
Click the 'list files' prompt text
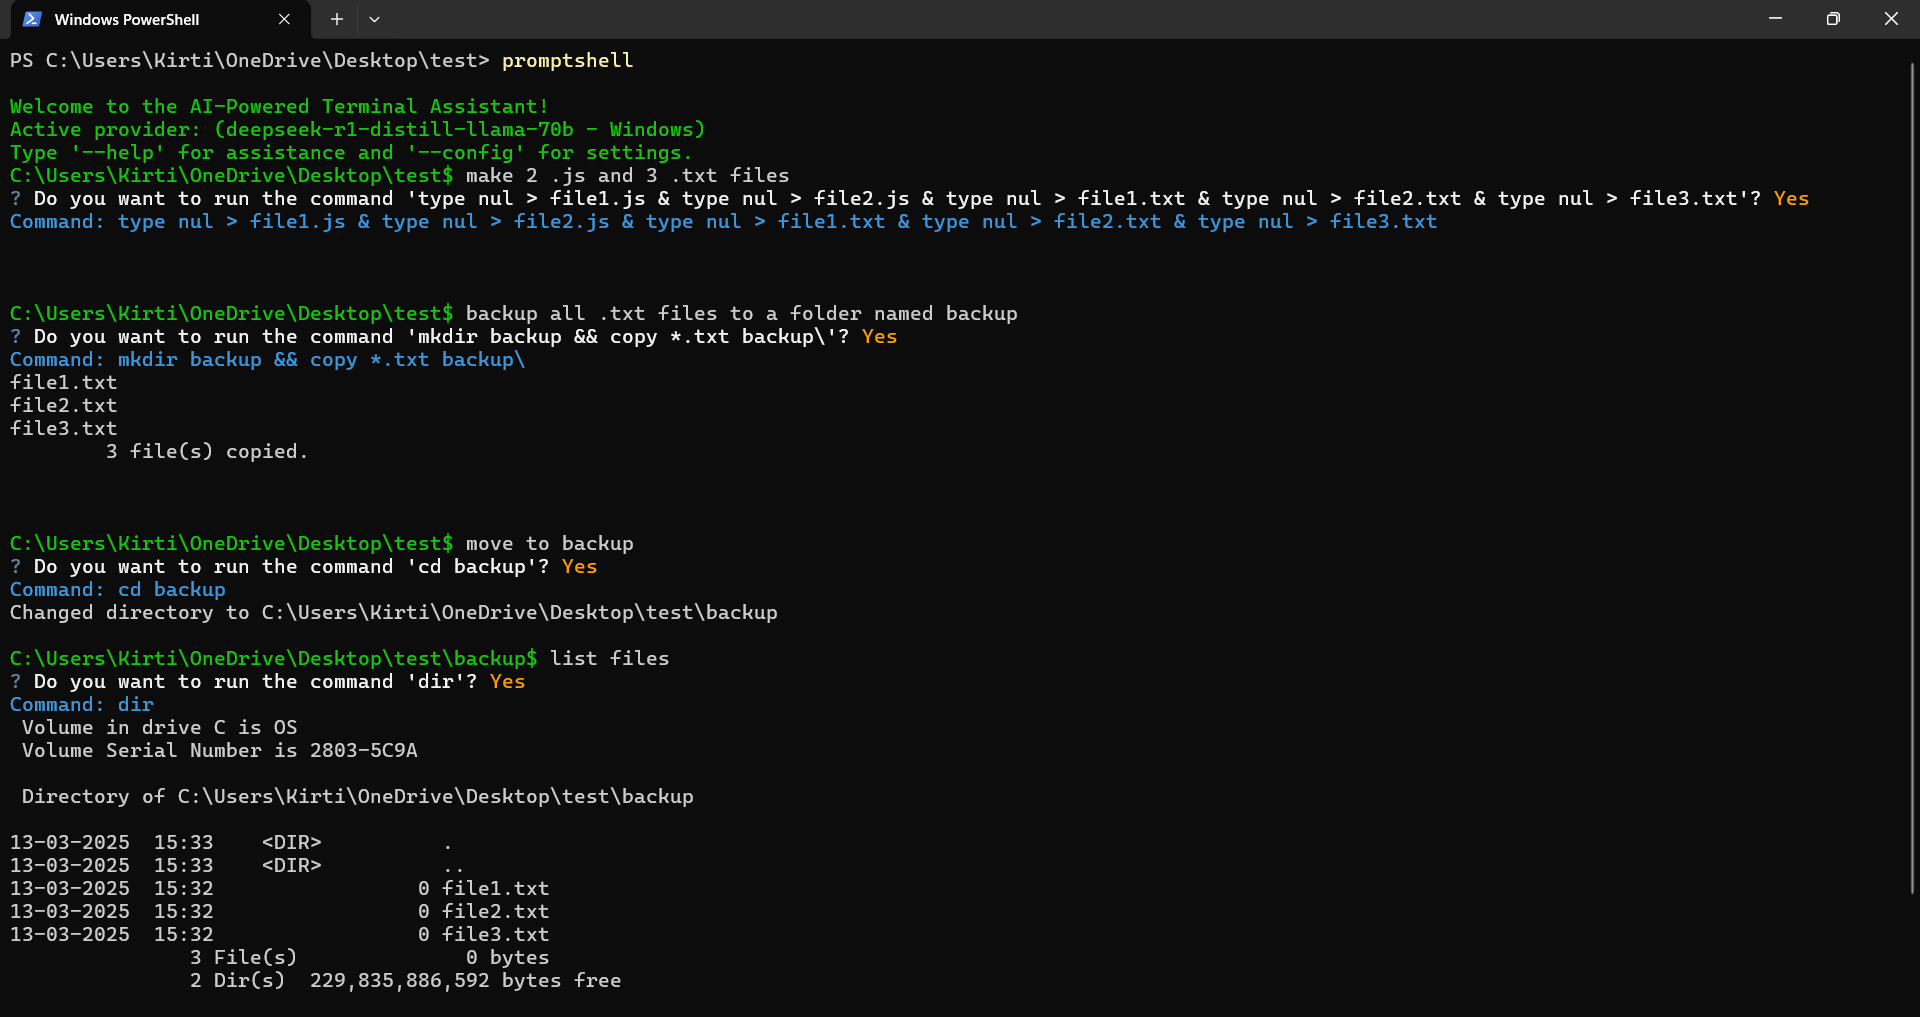(609, 659)
